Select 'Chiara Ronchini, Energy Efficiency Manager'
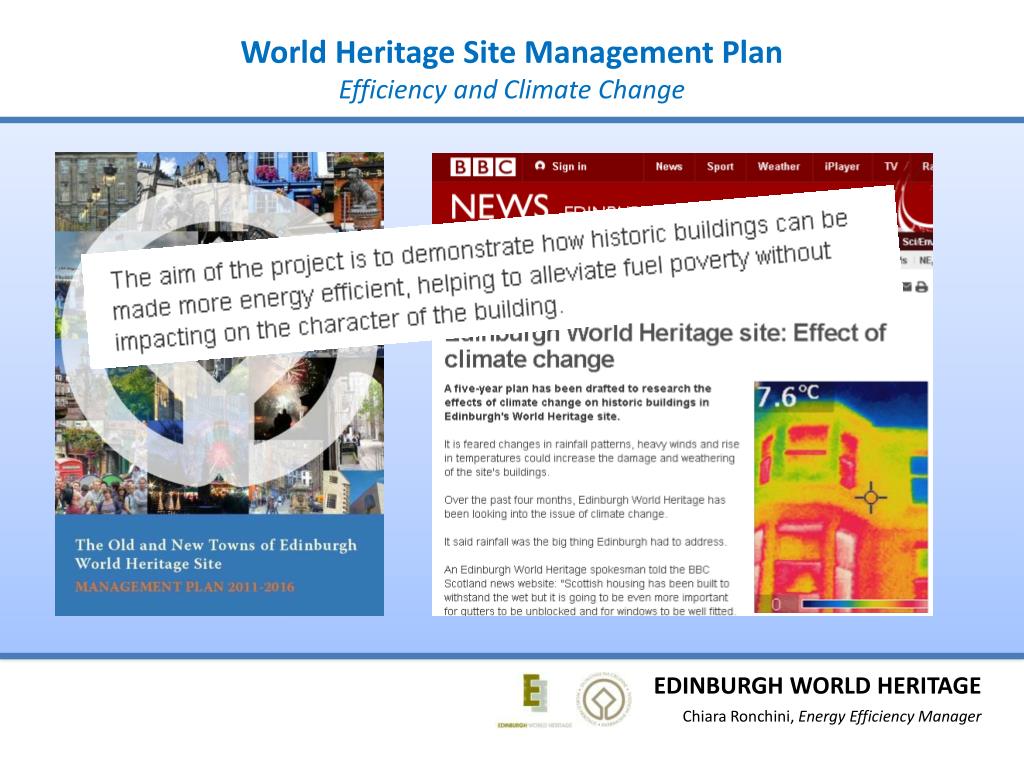 click(x=831, y=716)
